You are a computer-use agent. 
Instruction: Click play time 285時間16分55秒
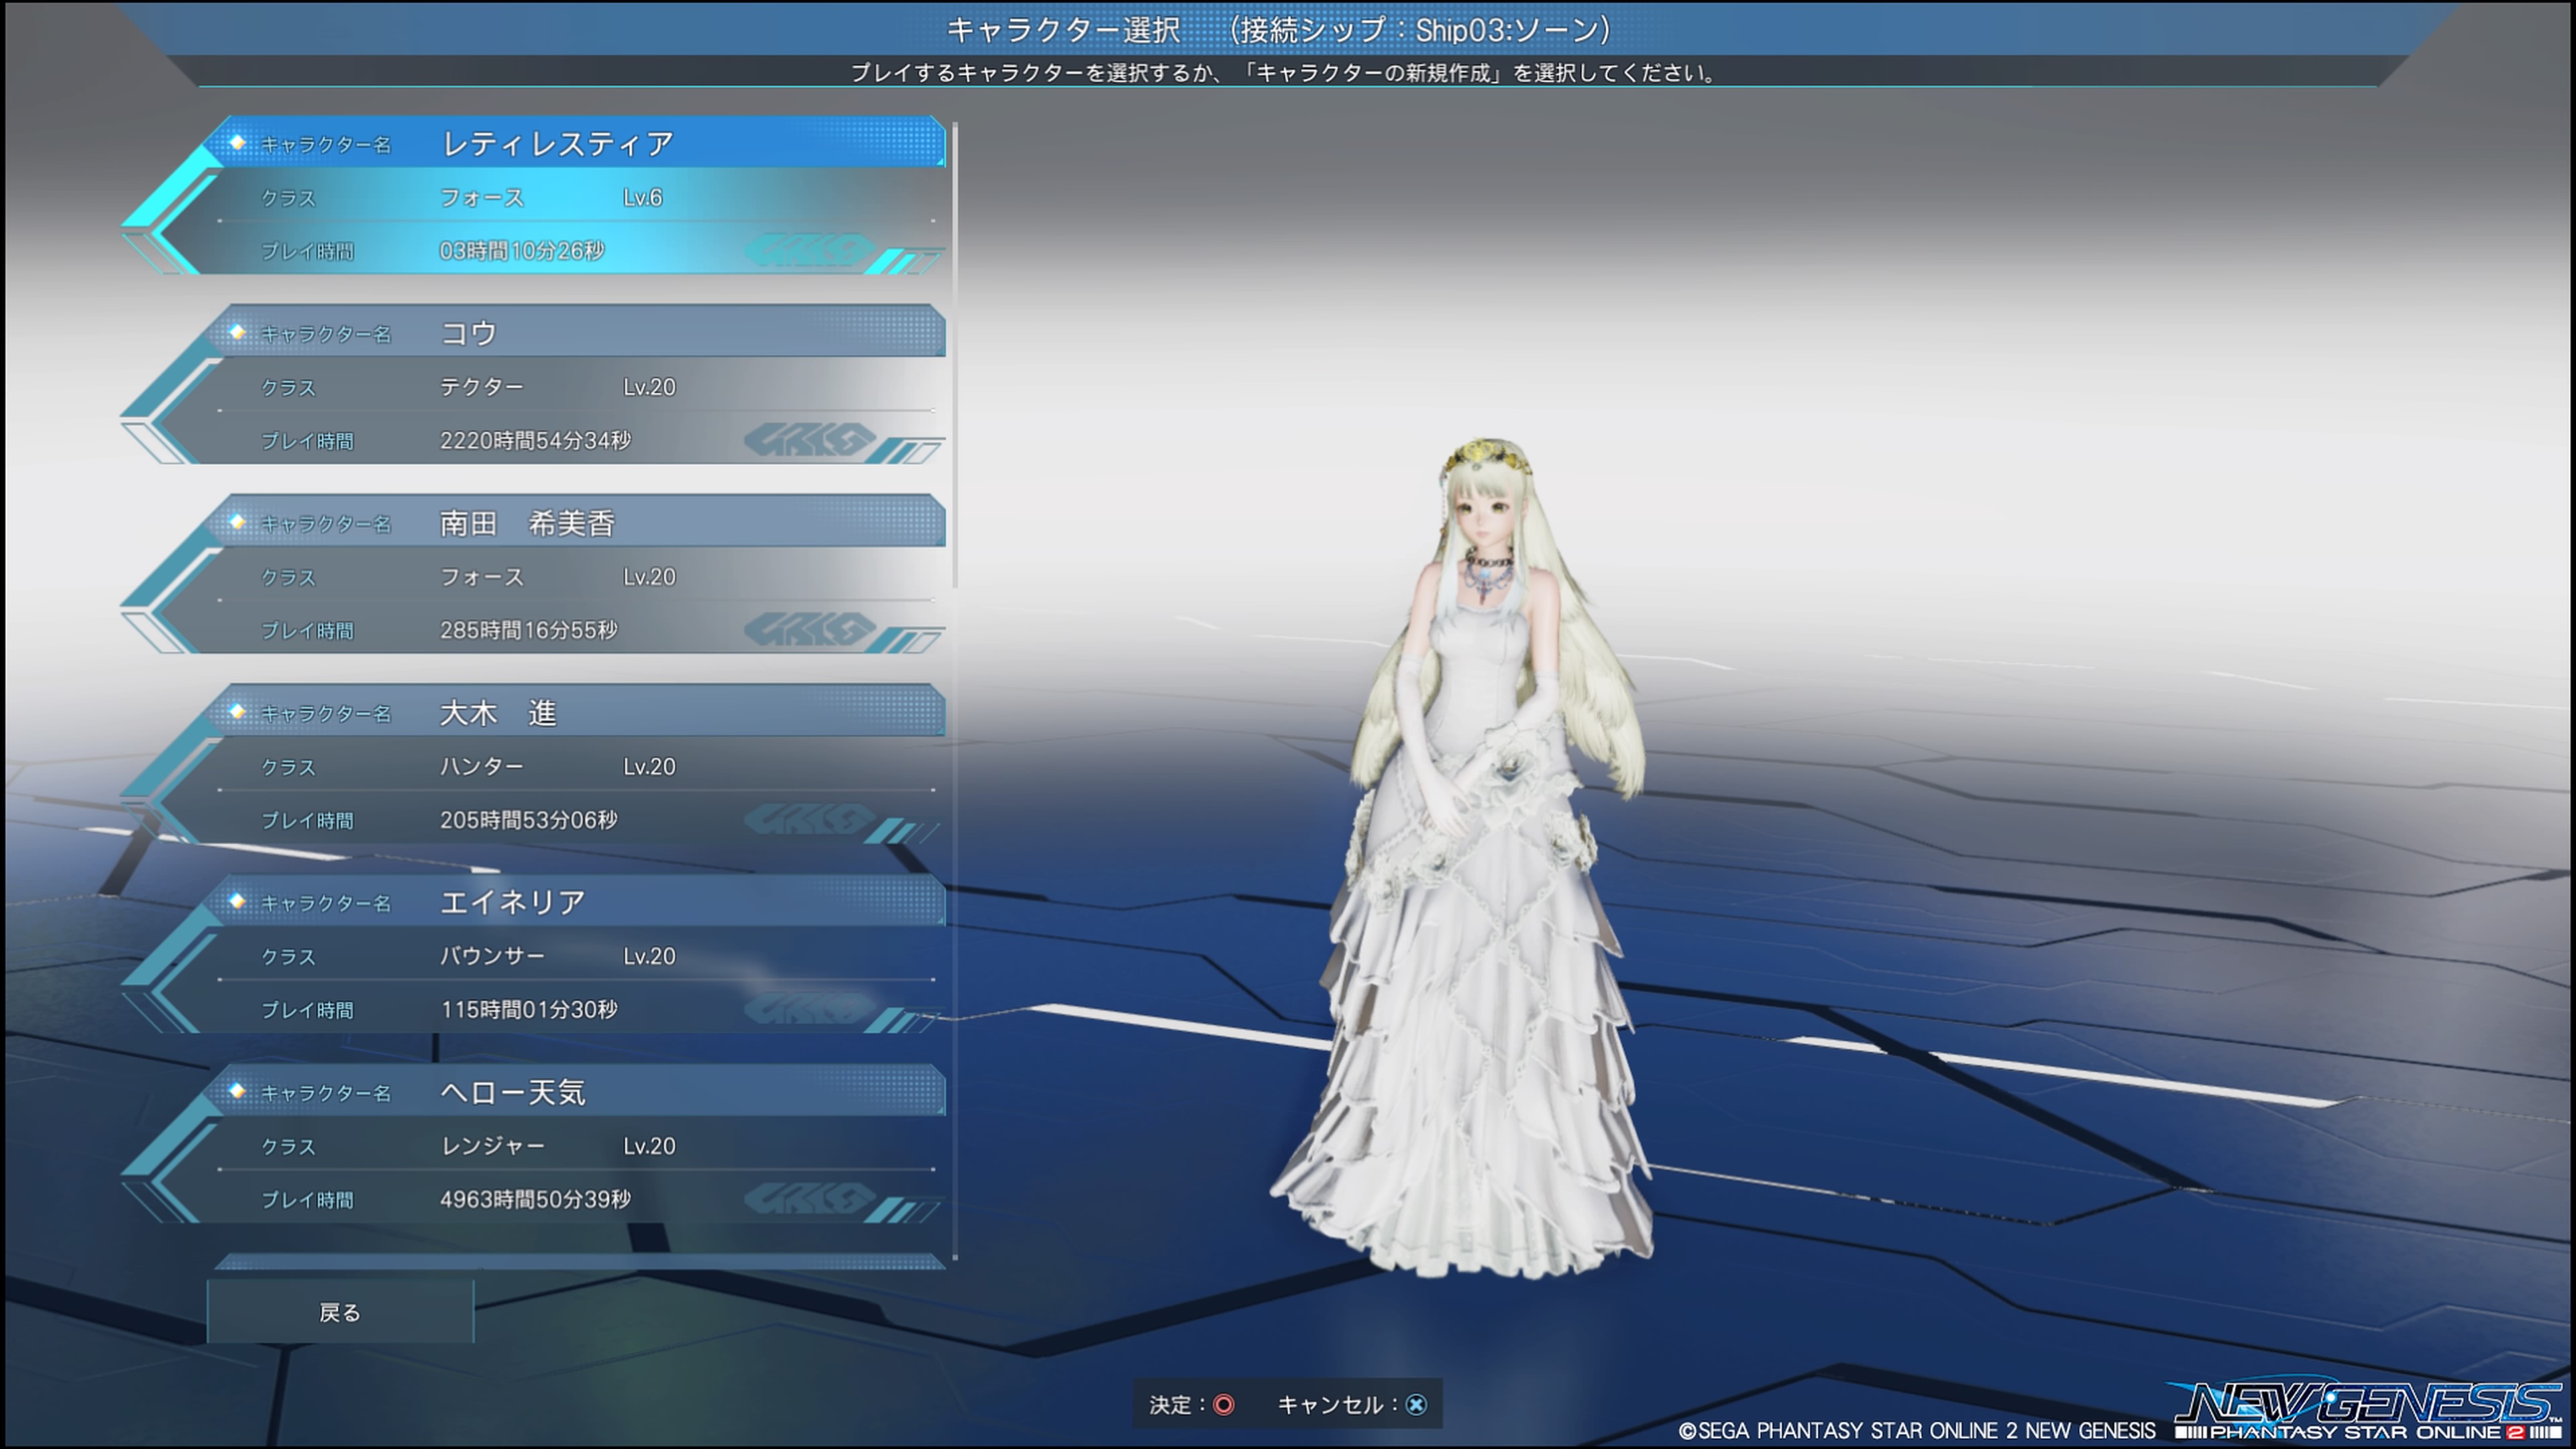point(529,630)
